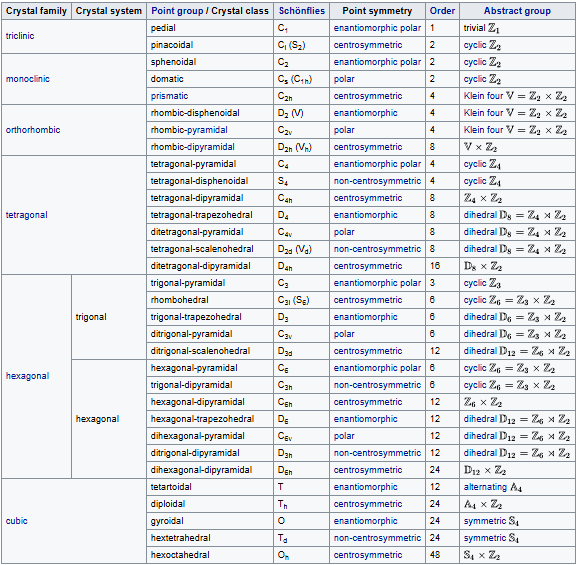
Task: Open dihedral link in tetragonal-trapezohedral row
Action: [x=480, y=215]
